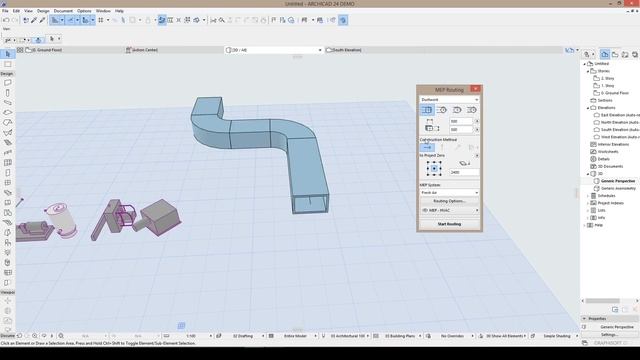Open the Options menu
This screenshot has width=640, height=360.
point(84,11)
